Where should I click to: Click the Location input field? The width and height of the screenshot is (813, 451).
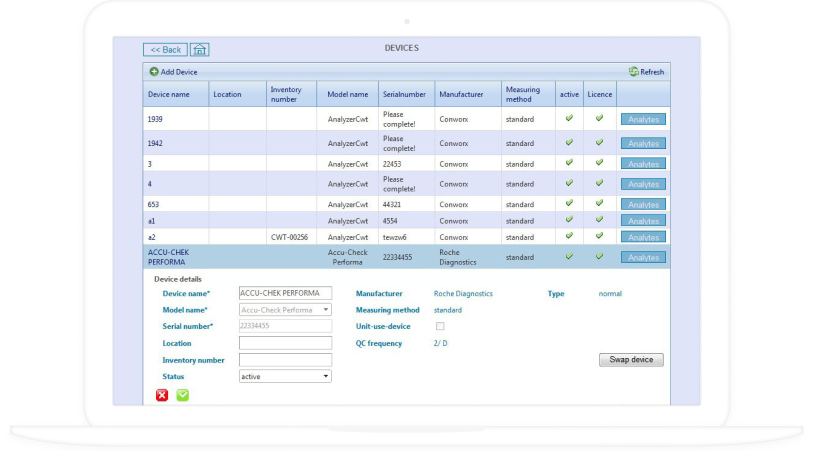pyautogui.click(x=285, y=343)
